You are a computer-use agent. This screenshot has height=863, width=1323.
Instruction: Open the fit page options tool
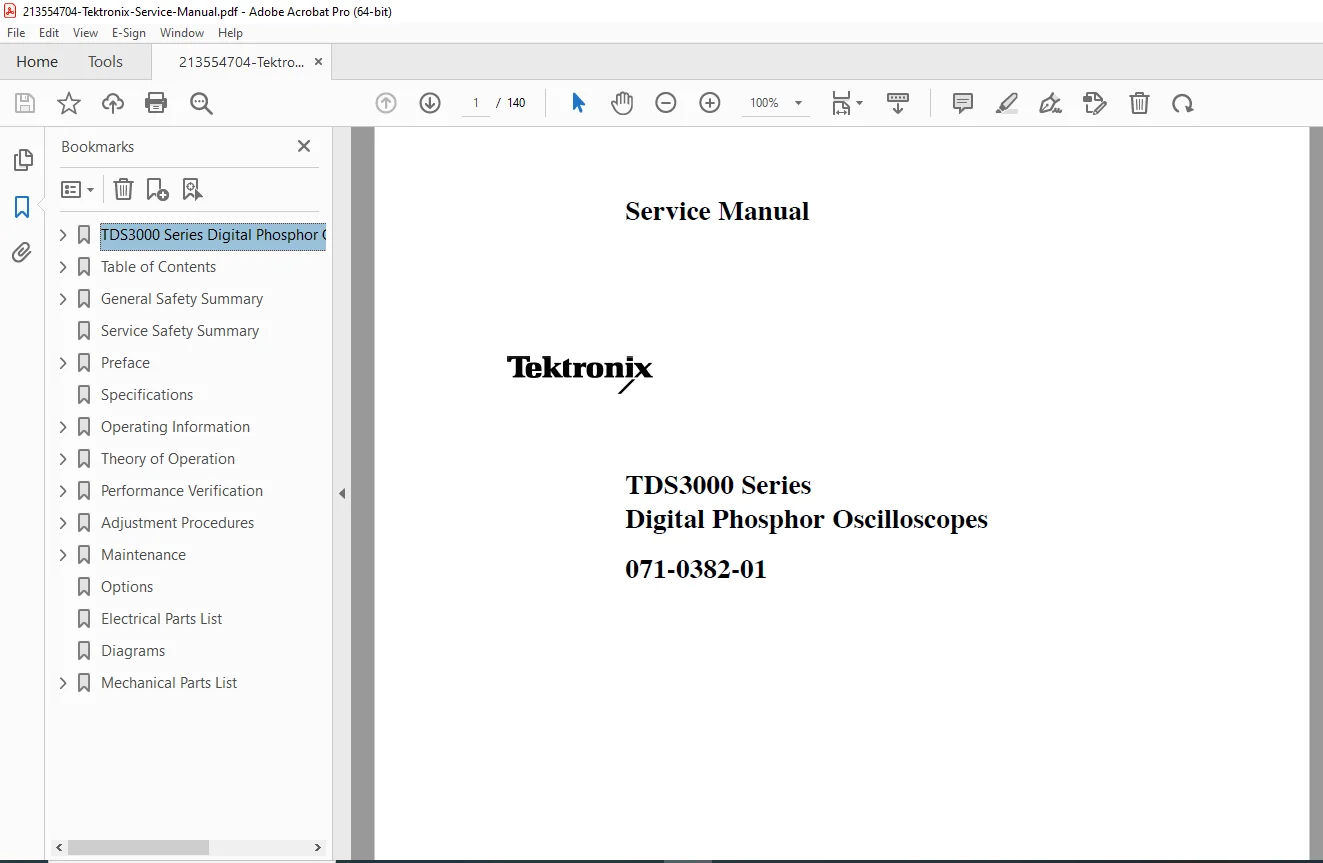tap(847, 103)
